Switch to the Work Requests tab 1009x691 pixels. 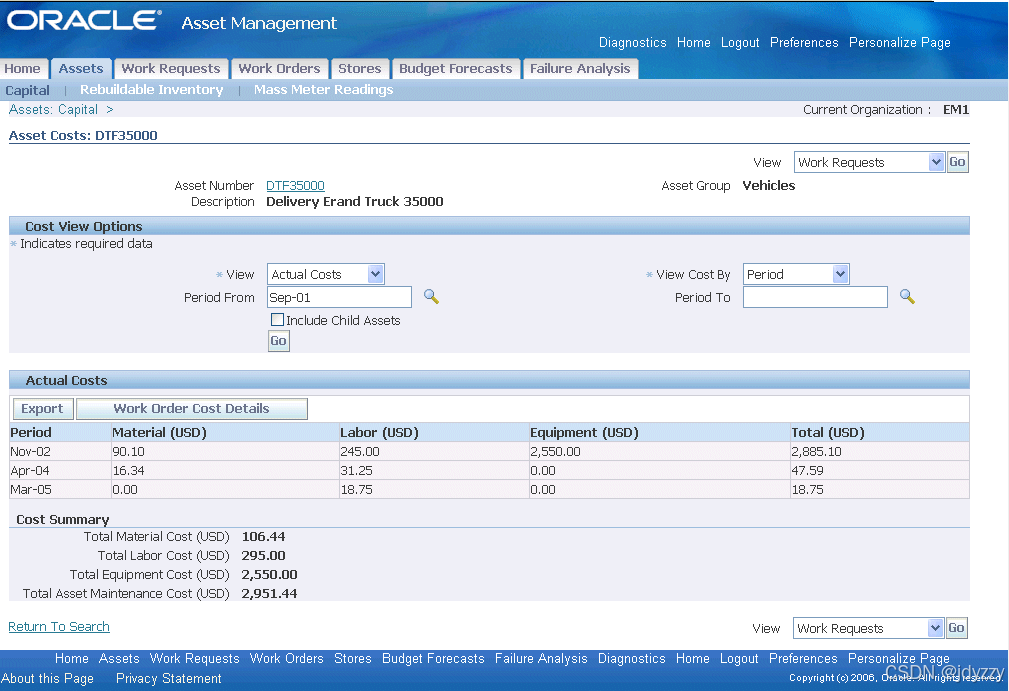click(x=171, y=68)
